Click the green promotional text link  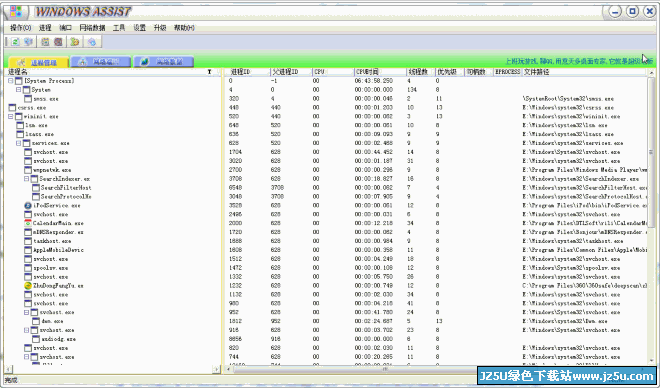tap(579, 61)
